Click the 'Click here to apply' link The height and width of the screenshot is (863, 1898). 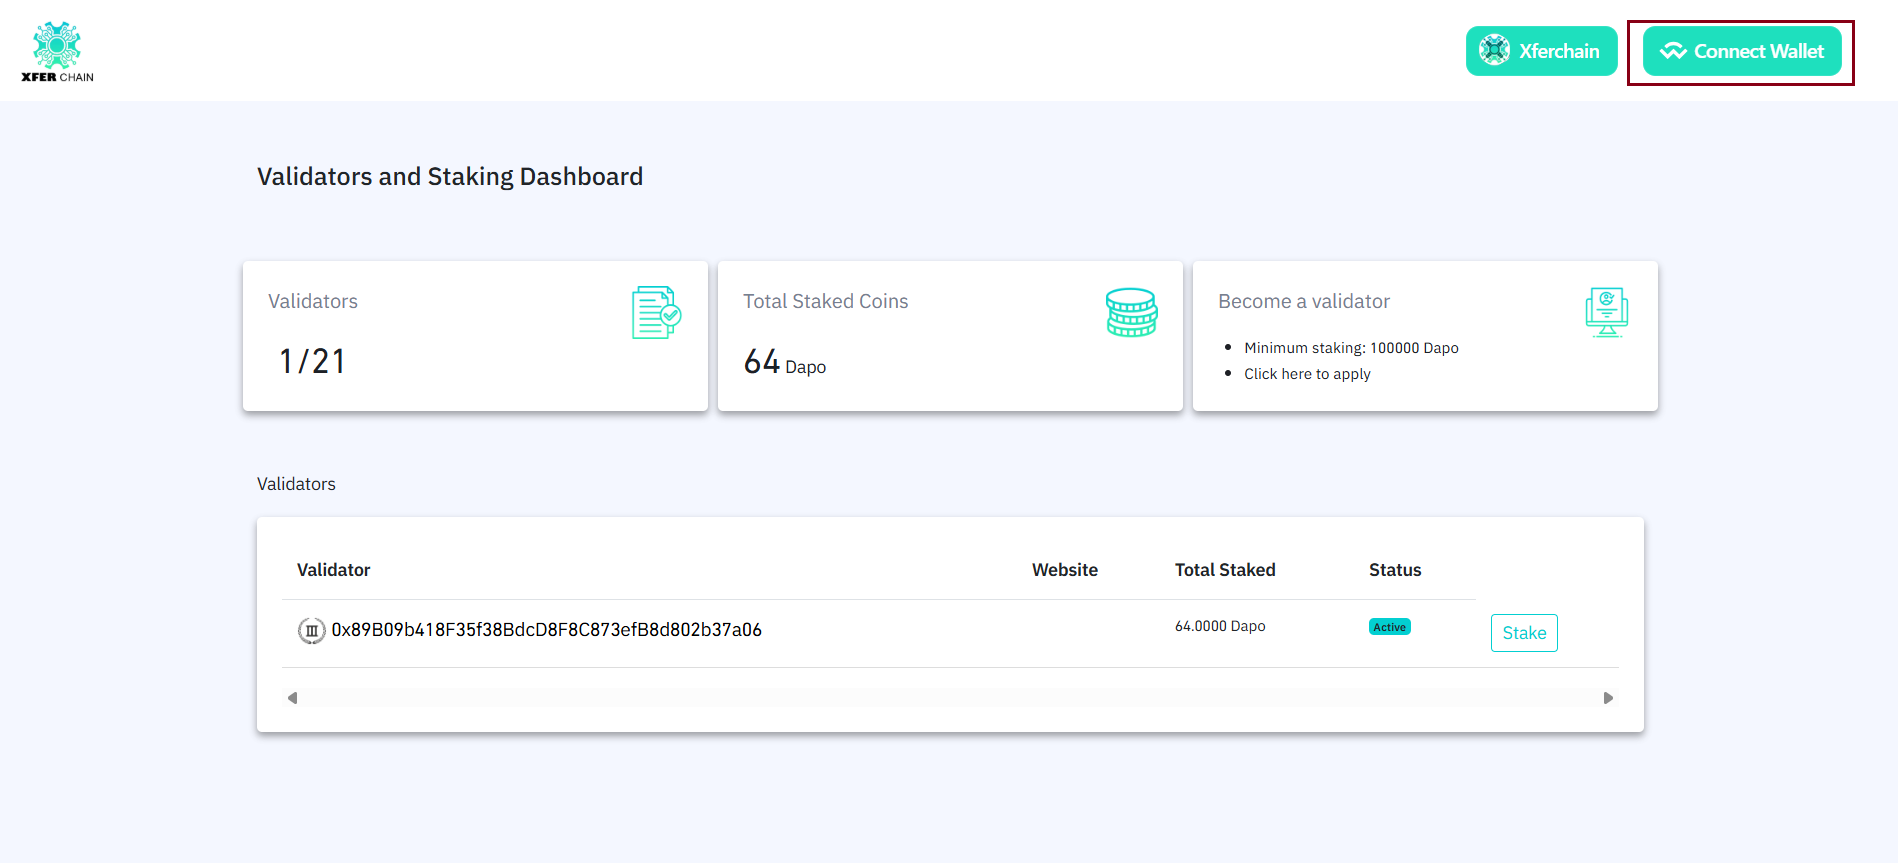point(1307,374)
